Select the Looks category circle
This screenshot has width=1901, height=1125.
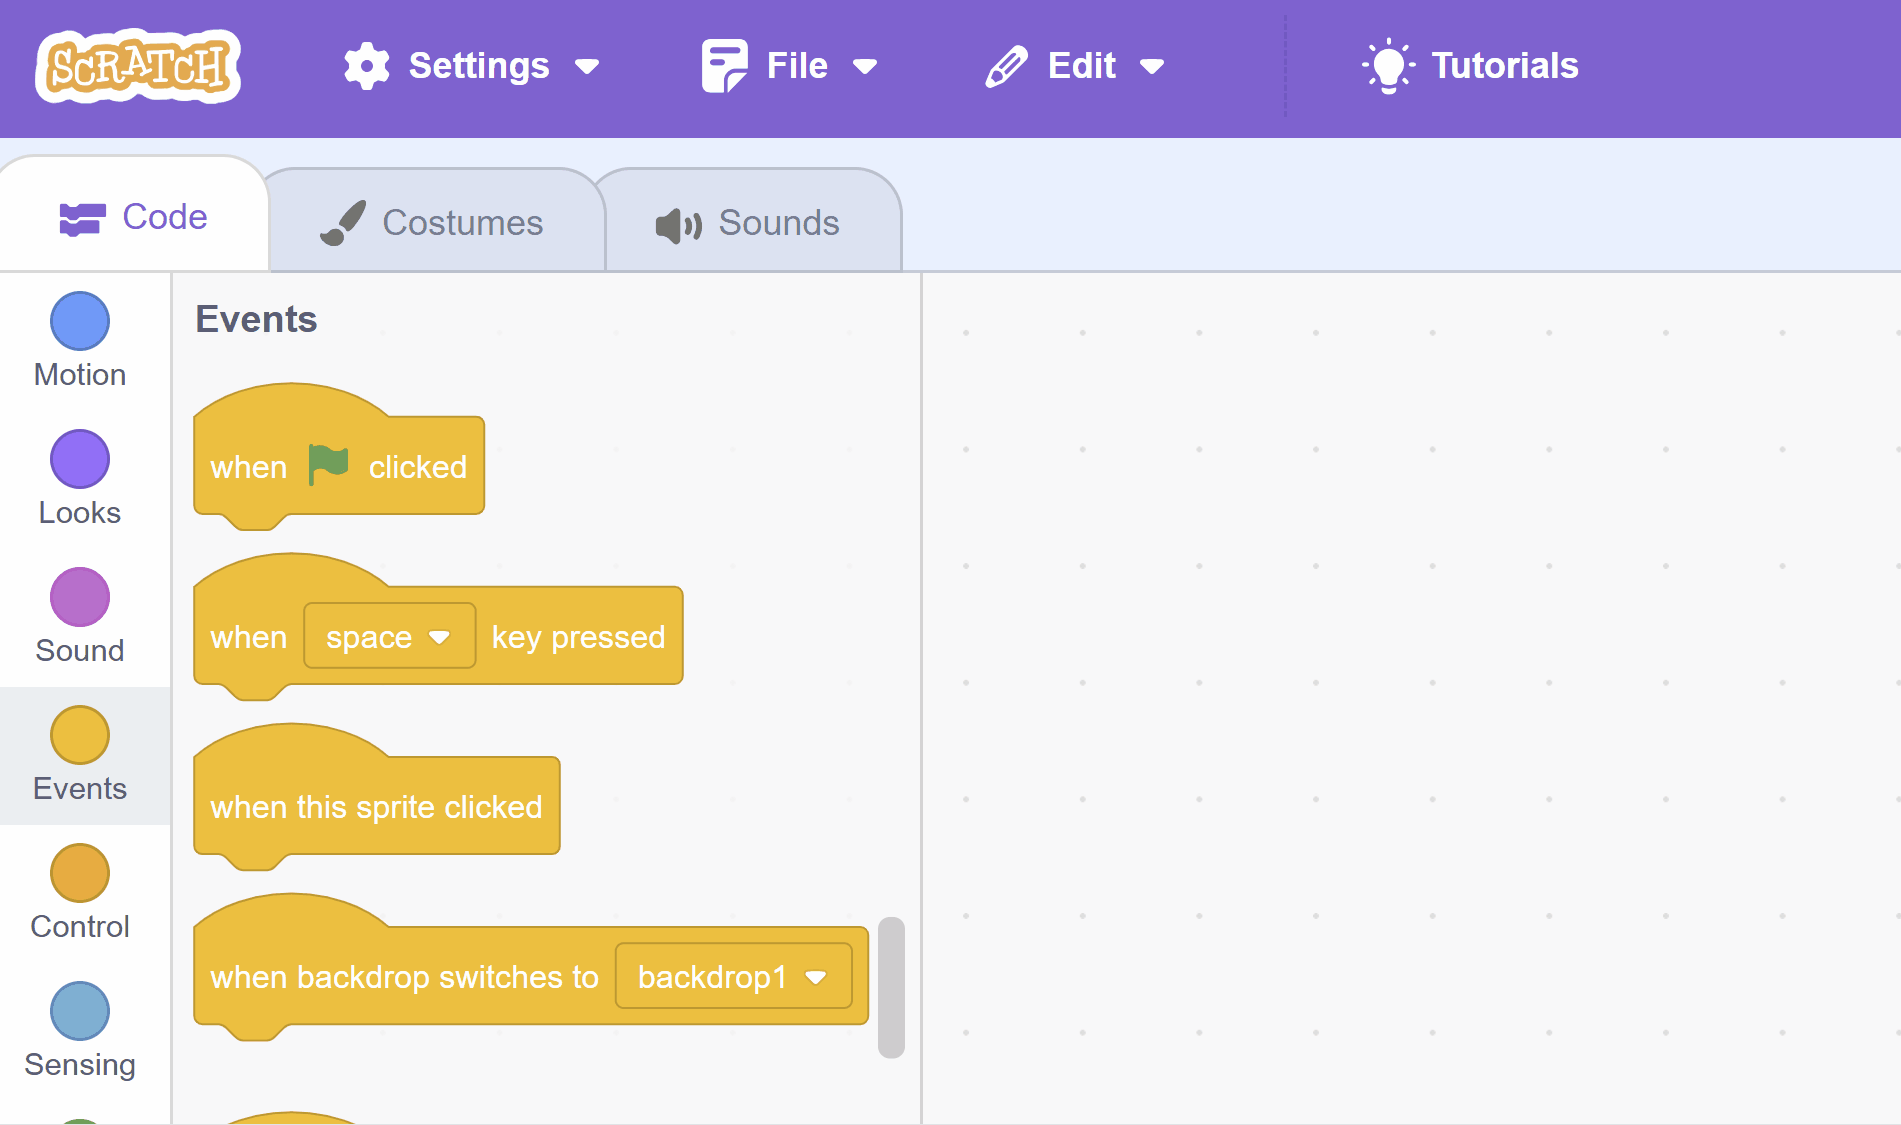click(x=80, y=459)
